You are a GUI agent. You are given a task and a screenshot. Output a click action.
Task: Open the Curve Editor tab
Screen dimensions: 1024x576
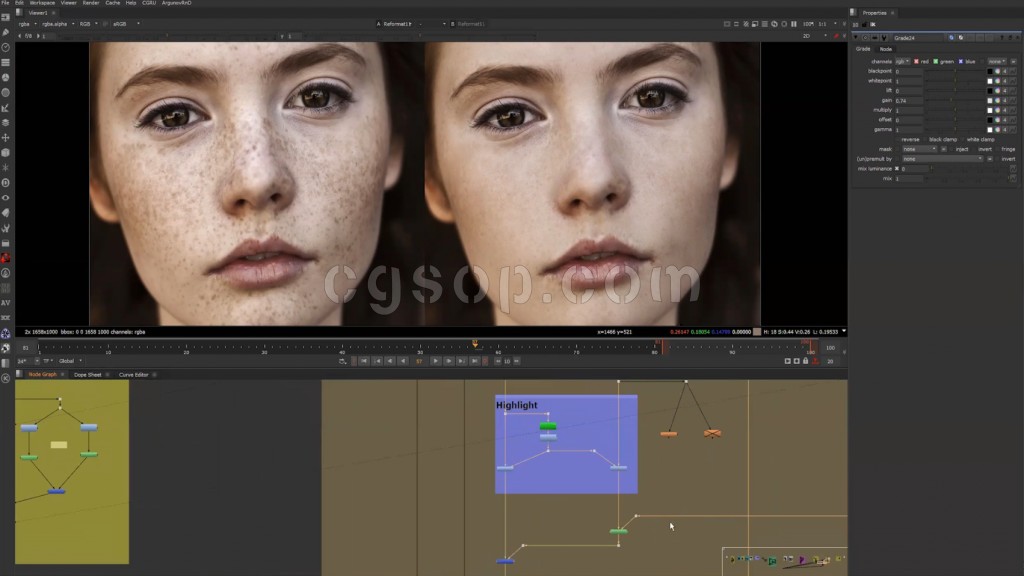[133, 374]
